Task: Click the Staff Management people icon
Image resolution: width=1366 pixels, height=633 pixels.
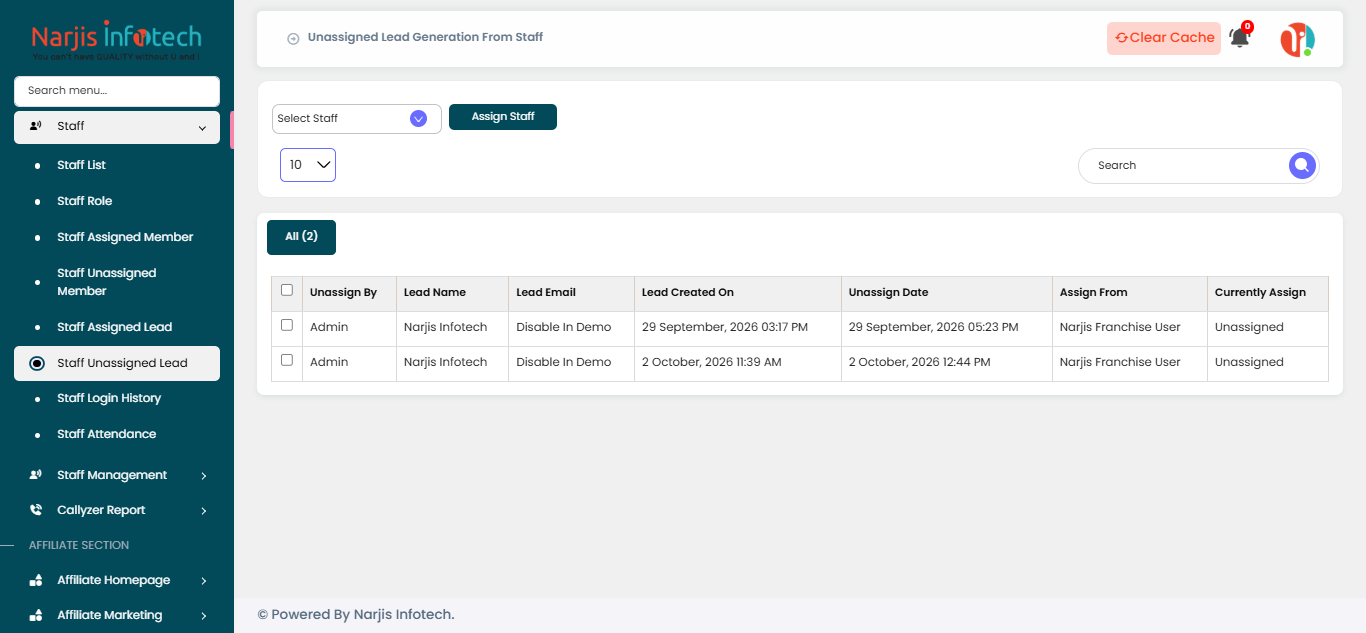Action: click(36, 475)
